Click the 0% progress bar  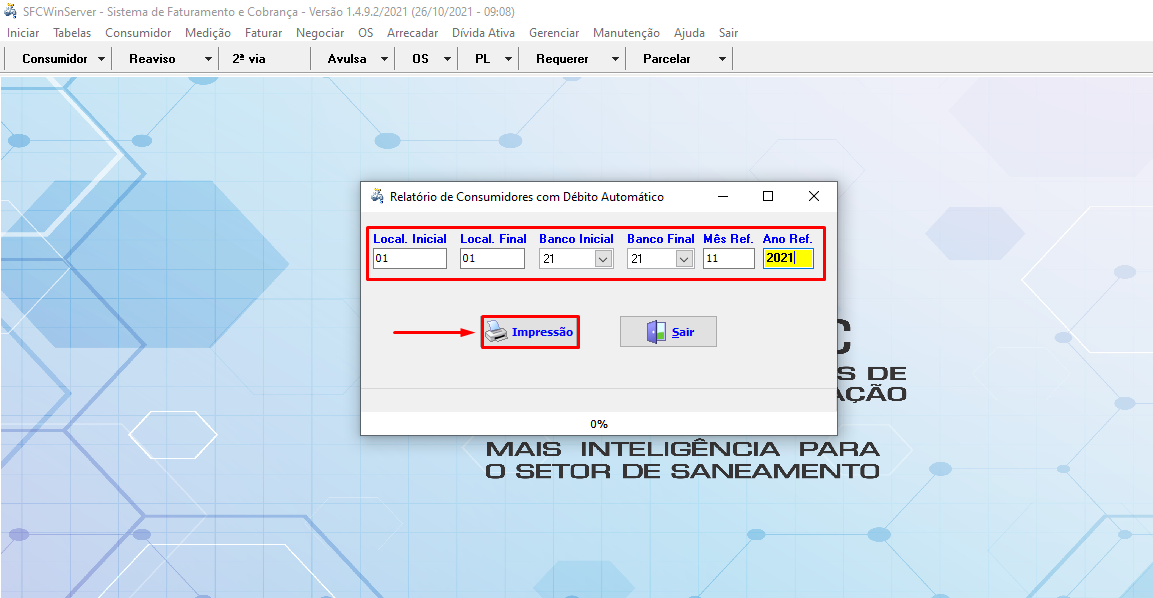pyautogui.click(x=597, y=422)
